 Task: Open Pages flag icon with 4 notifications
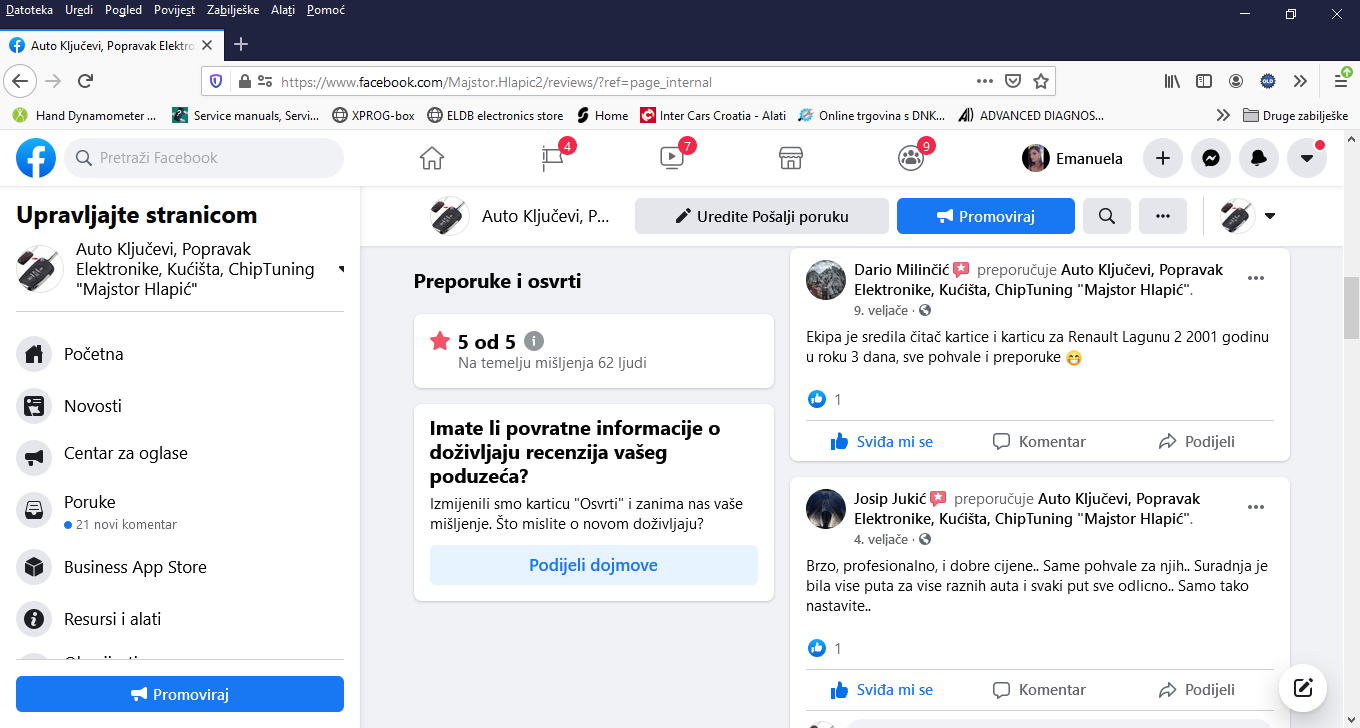pyautogui.click(x=552, y=158)
